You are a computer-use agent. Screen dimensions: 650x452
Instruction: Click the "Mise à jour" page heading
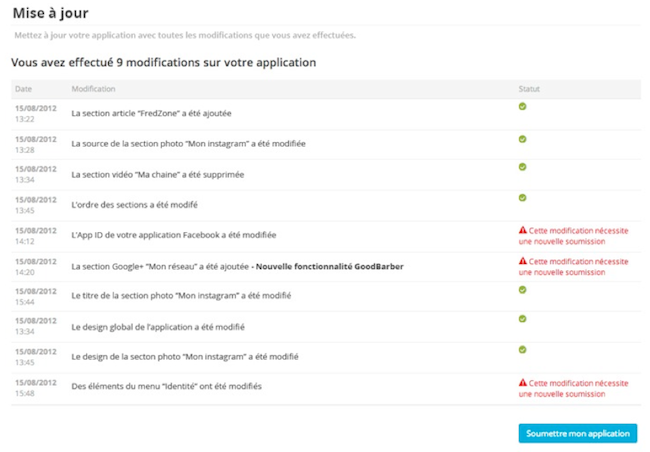coord(50,13)
